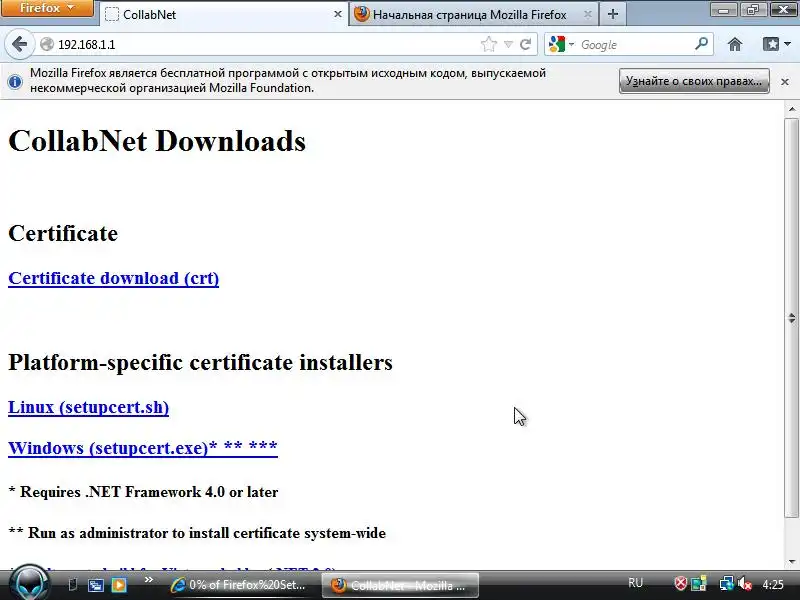Click the info icon in notification bar

click(15, 81)
